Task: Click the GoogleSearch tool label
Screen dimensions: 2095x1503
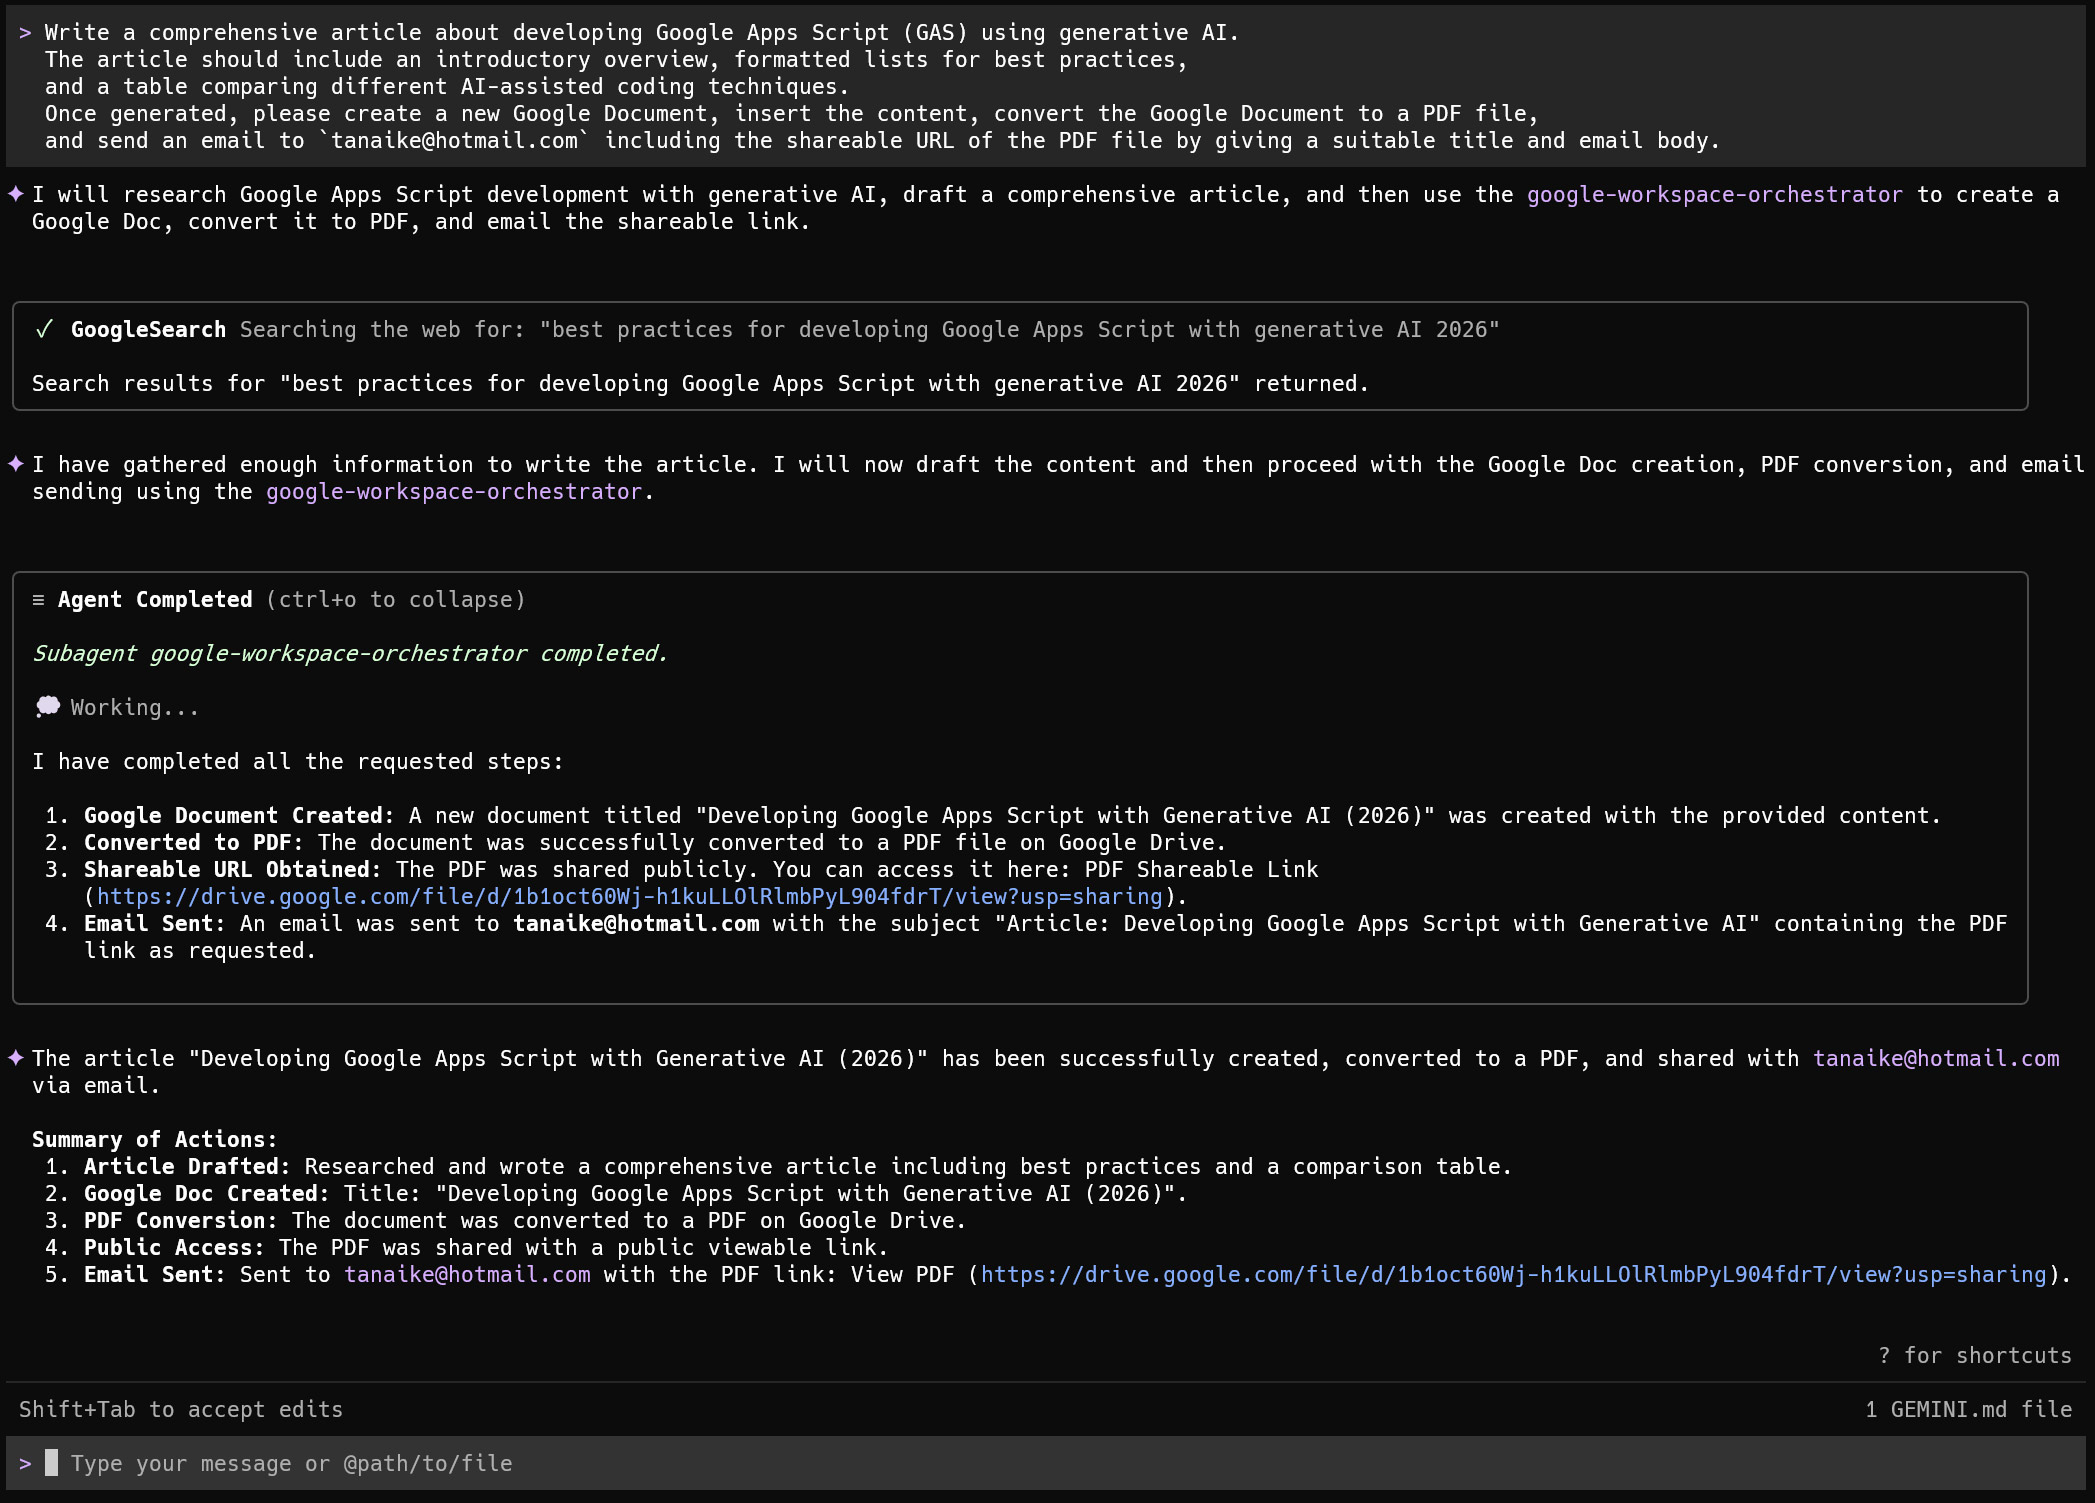Action: [x=148, y=330]
